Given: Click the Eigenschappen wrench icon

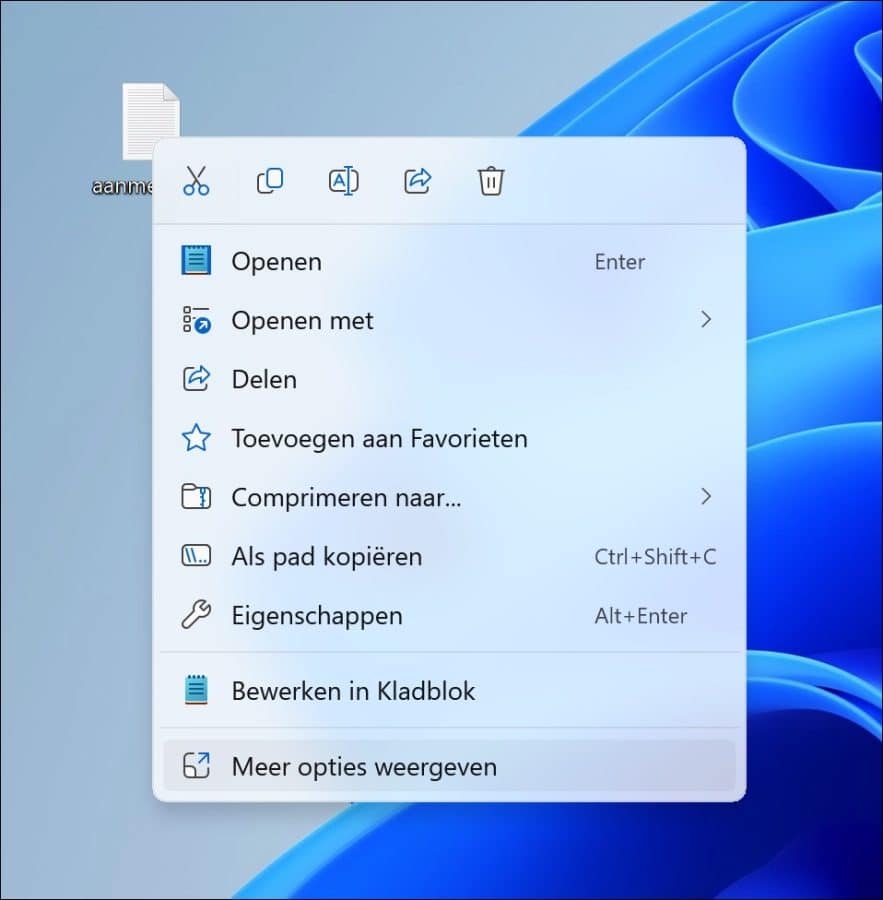Looking at the screenshot, I should click(197, 616).
